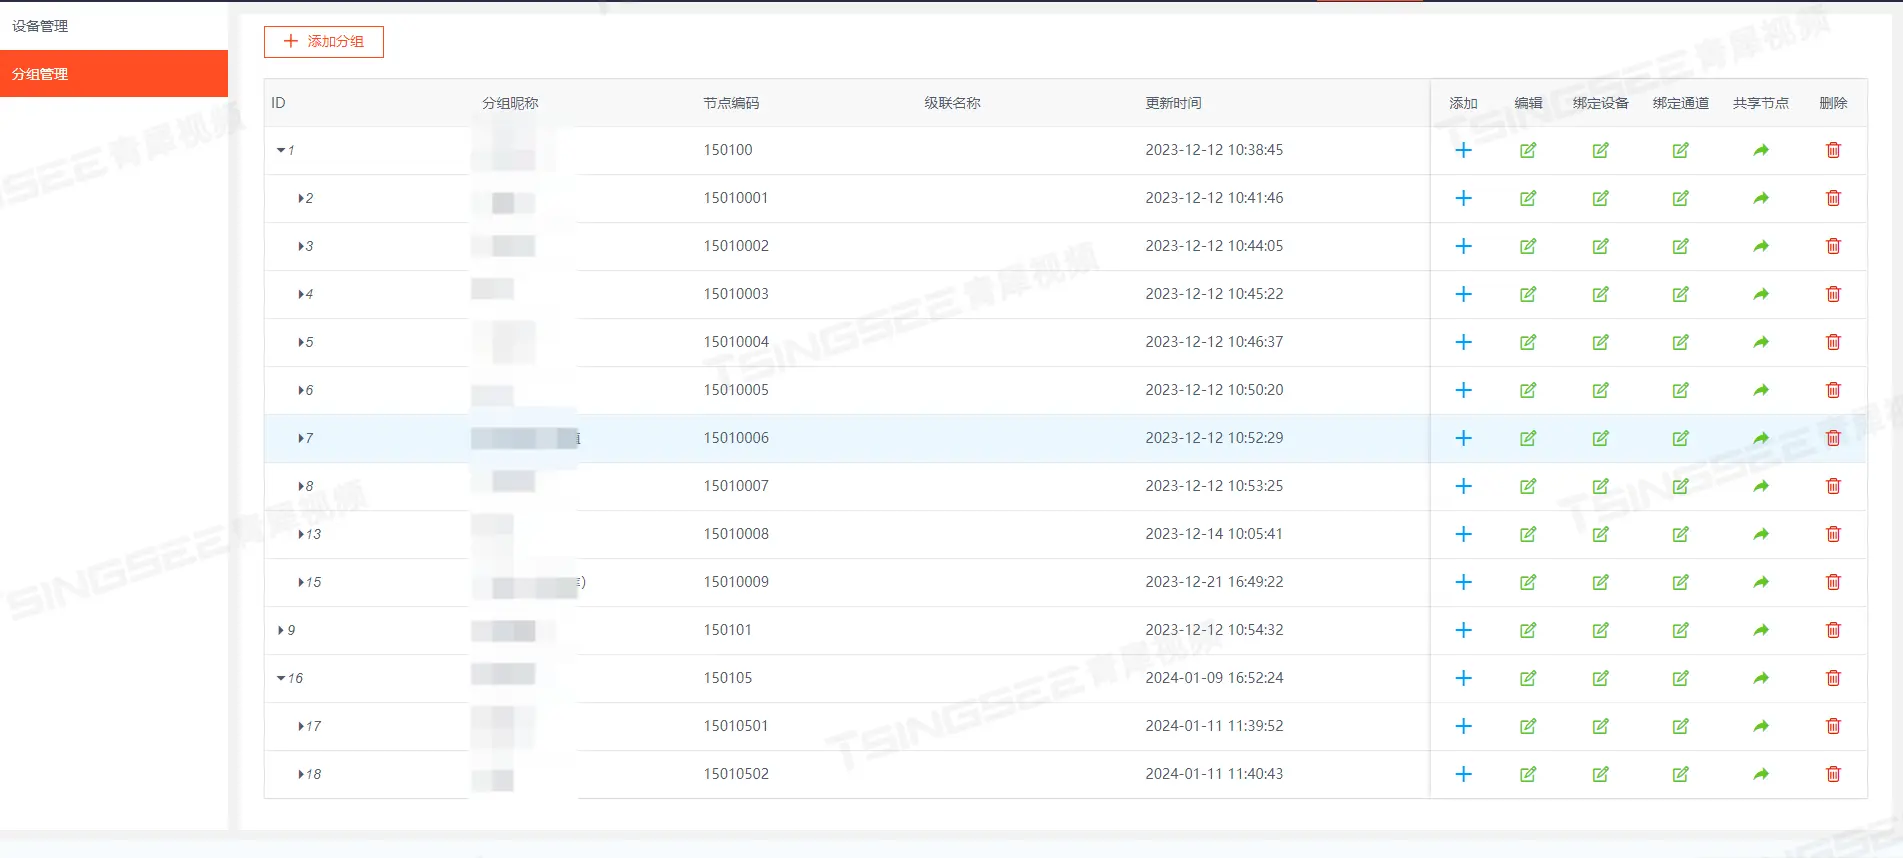The width and height of the screenshot is (1903, 858).
Task: Click the 共享节点 column header
Action: tap(1760, 103)
